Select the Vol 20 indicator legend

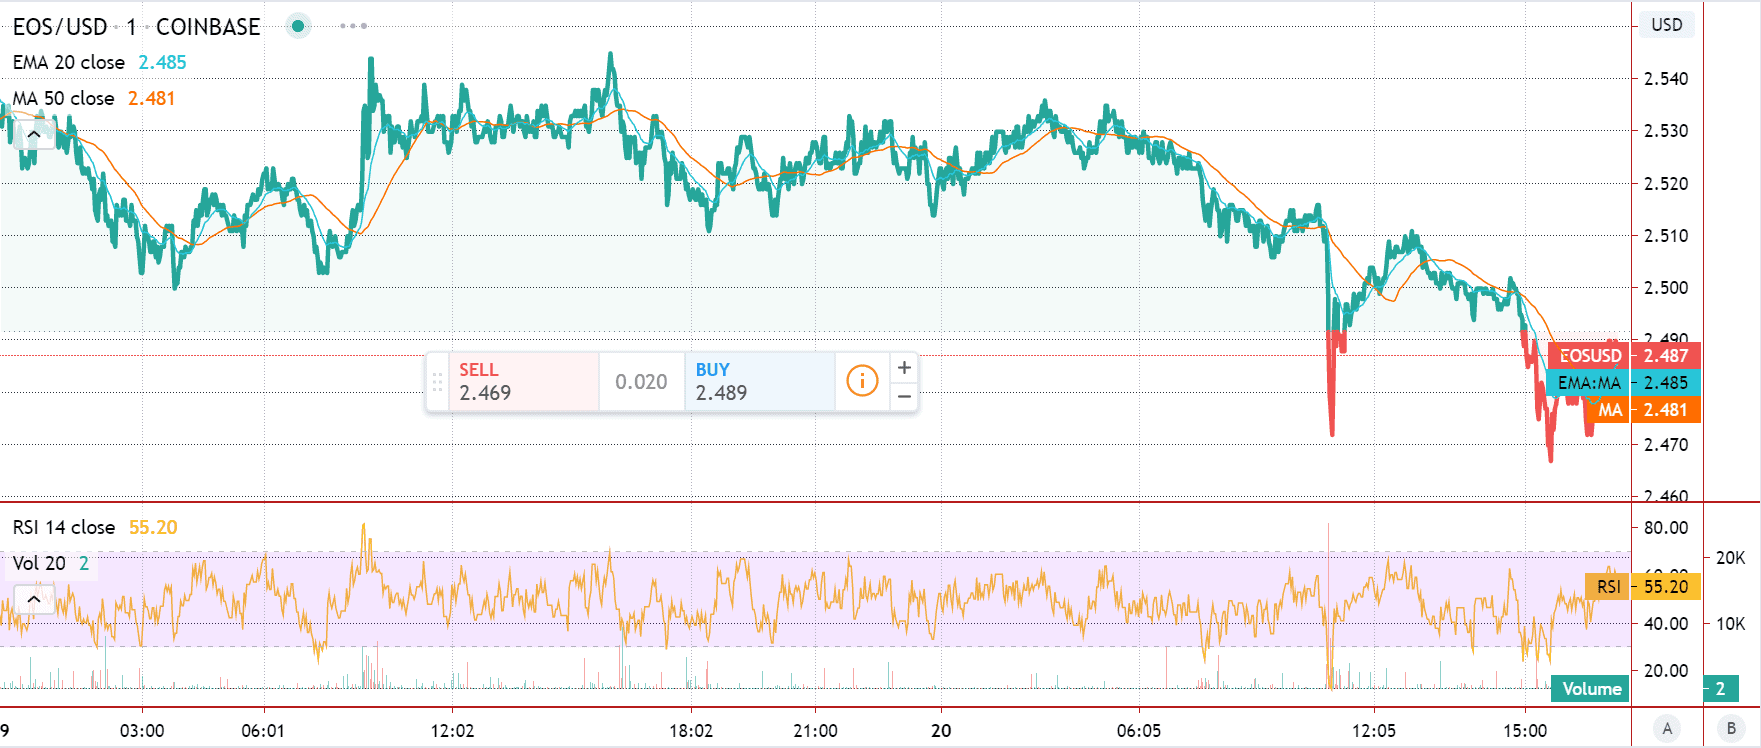pos(39,563)
